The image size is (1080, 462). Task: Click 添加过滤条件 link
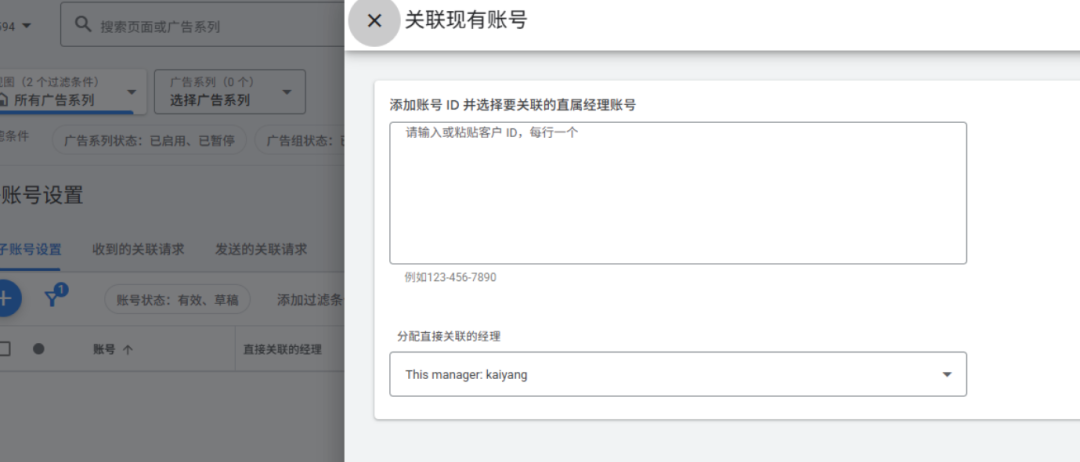tap(310, 300)
